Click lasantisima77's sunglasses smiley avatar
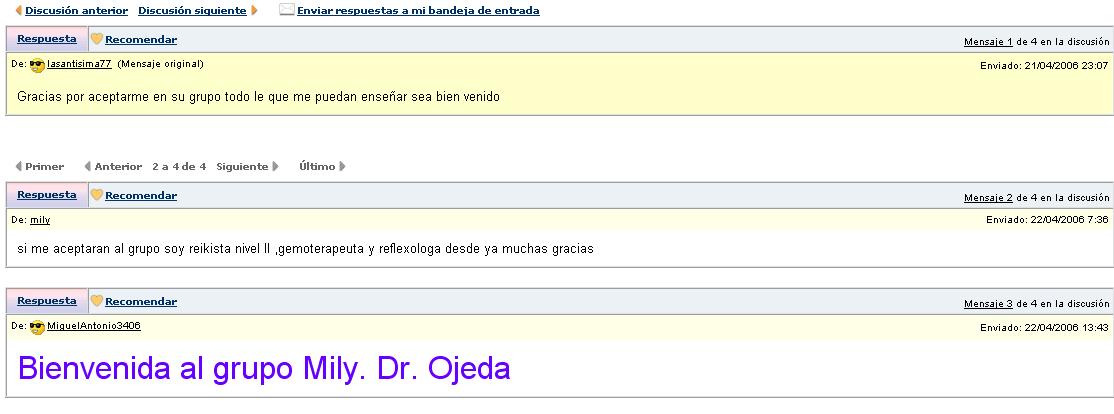Screen dimensions: 1114x414 point(37,65)
